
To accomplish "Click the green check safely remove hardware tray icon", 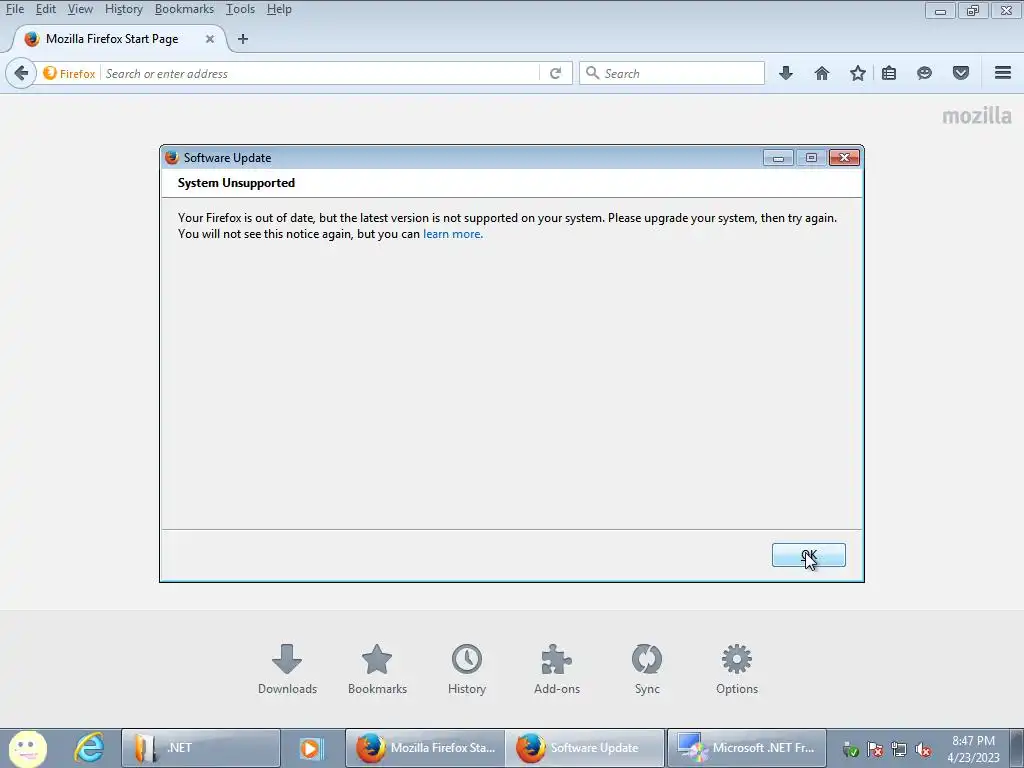I will click(x=850, y=750).
